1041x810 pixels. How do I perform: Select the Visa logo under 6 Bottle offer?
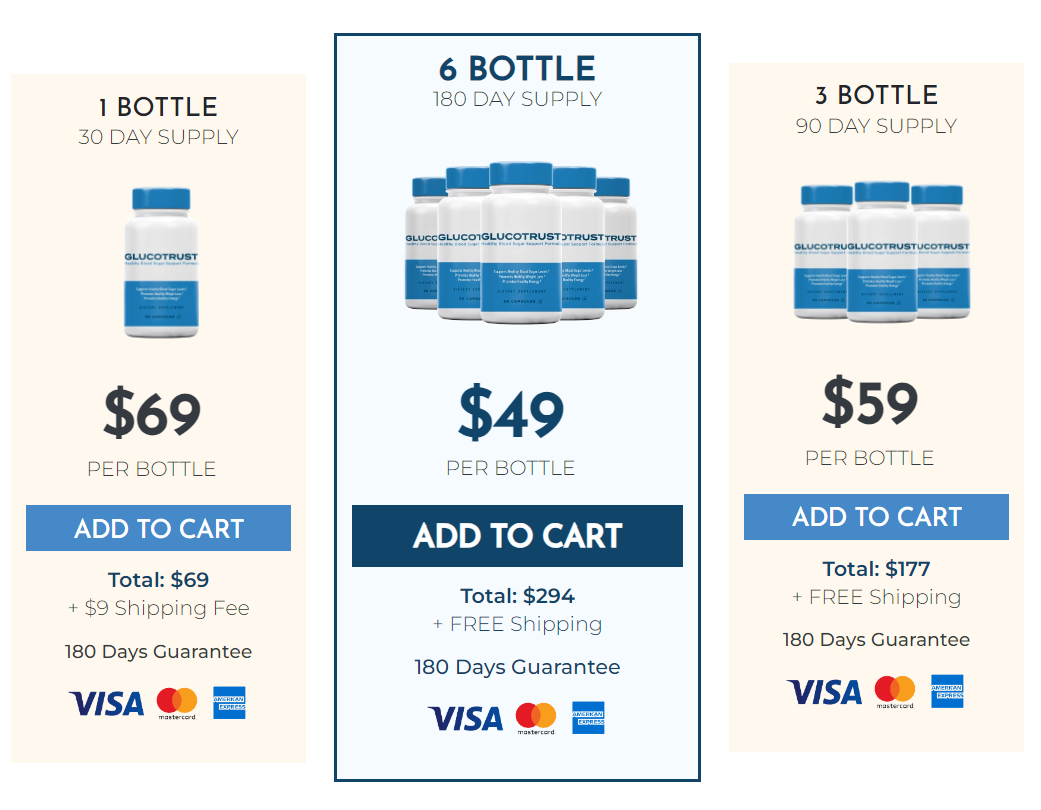(465, 718)
